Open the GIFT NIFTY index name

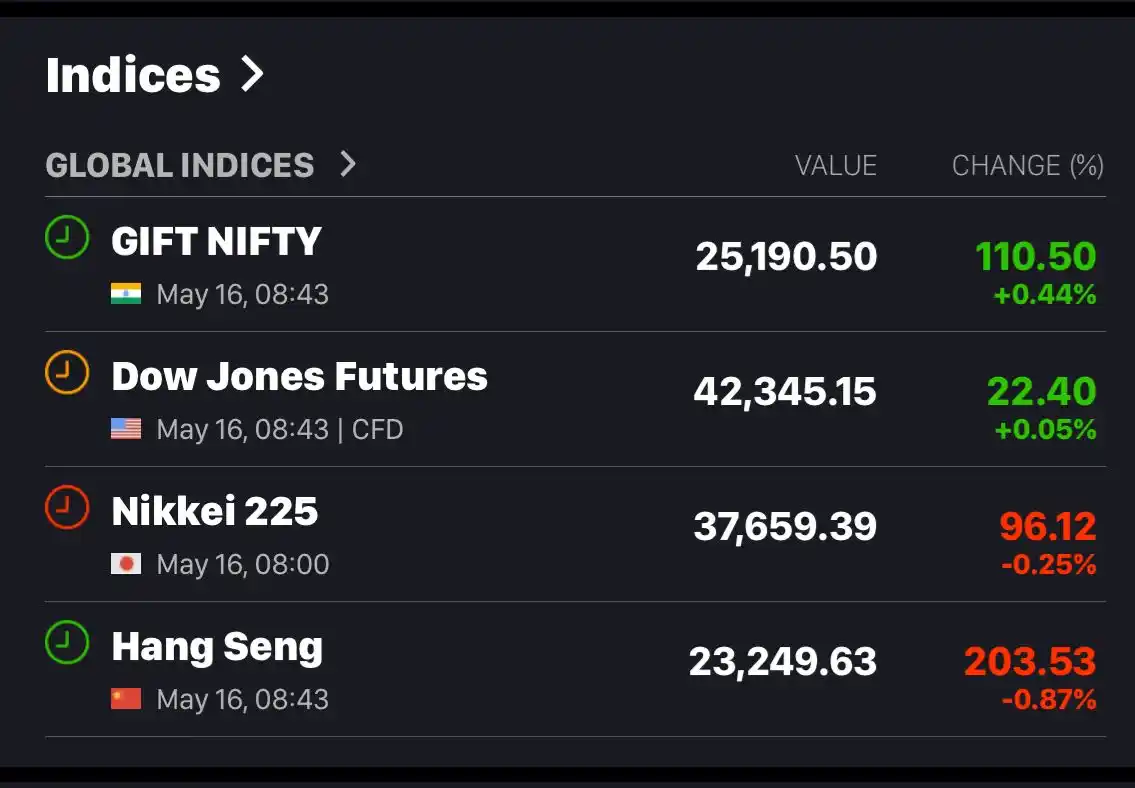[x=216, y=241]
